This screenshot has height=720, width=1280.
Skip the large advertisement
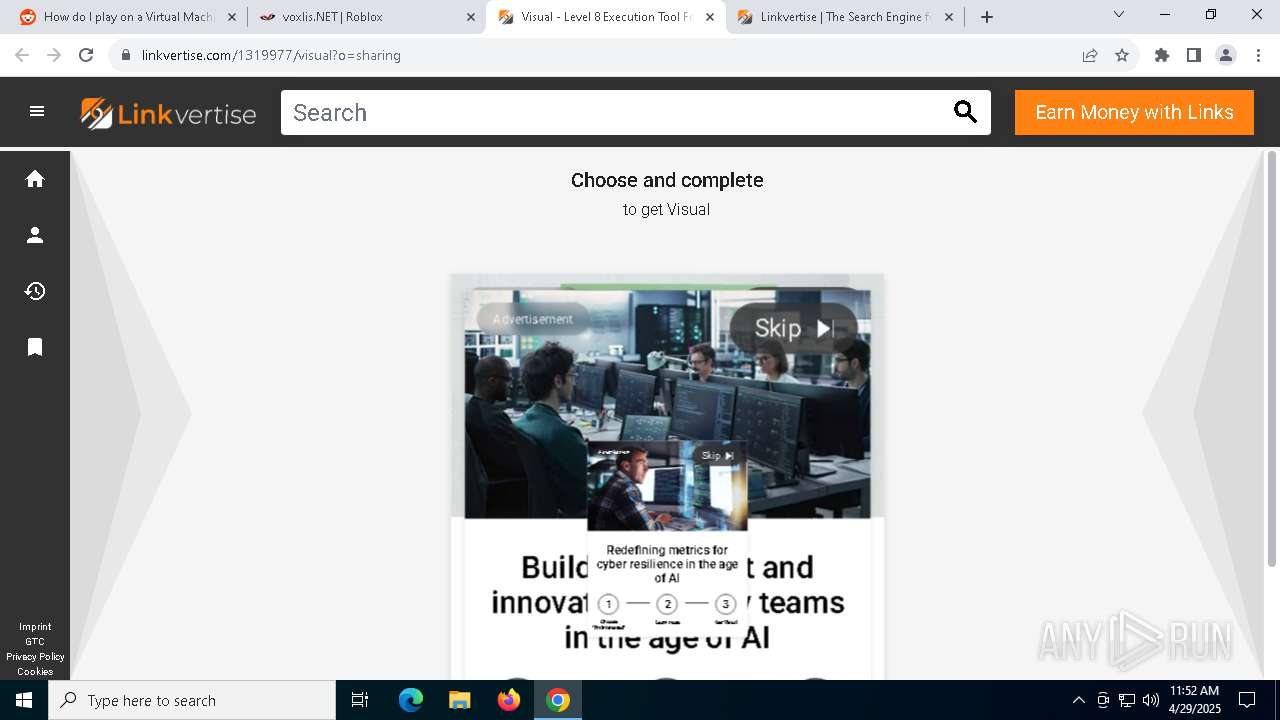[x=794, y=328]
